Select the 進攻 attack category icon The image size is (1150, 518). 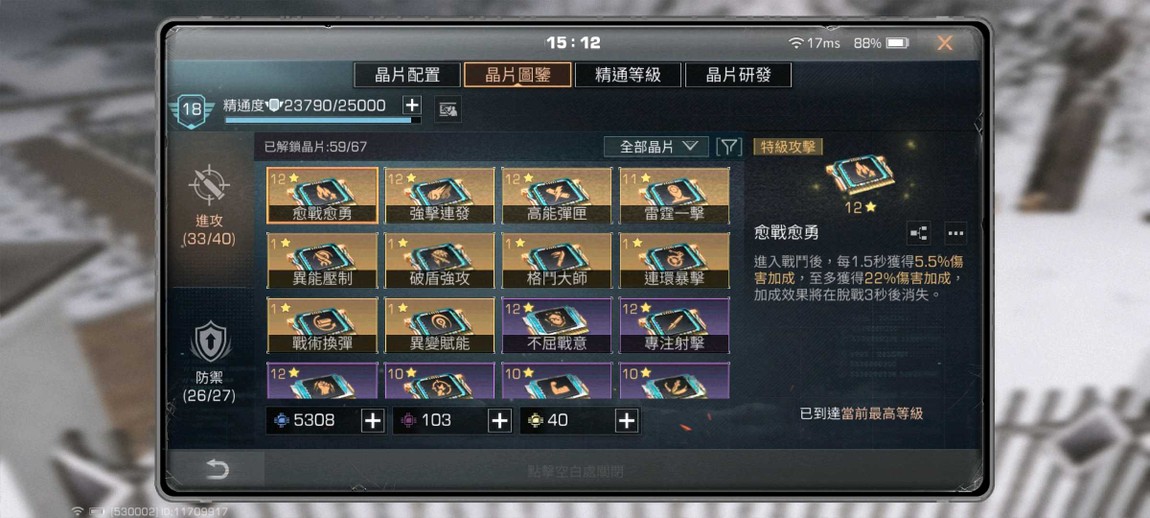tap(209, 185)
